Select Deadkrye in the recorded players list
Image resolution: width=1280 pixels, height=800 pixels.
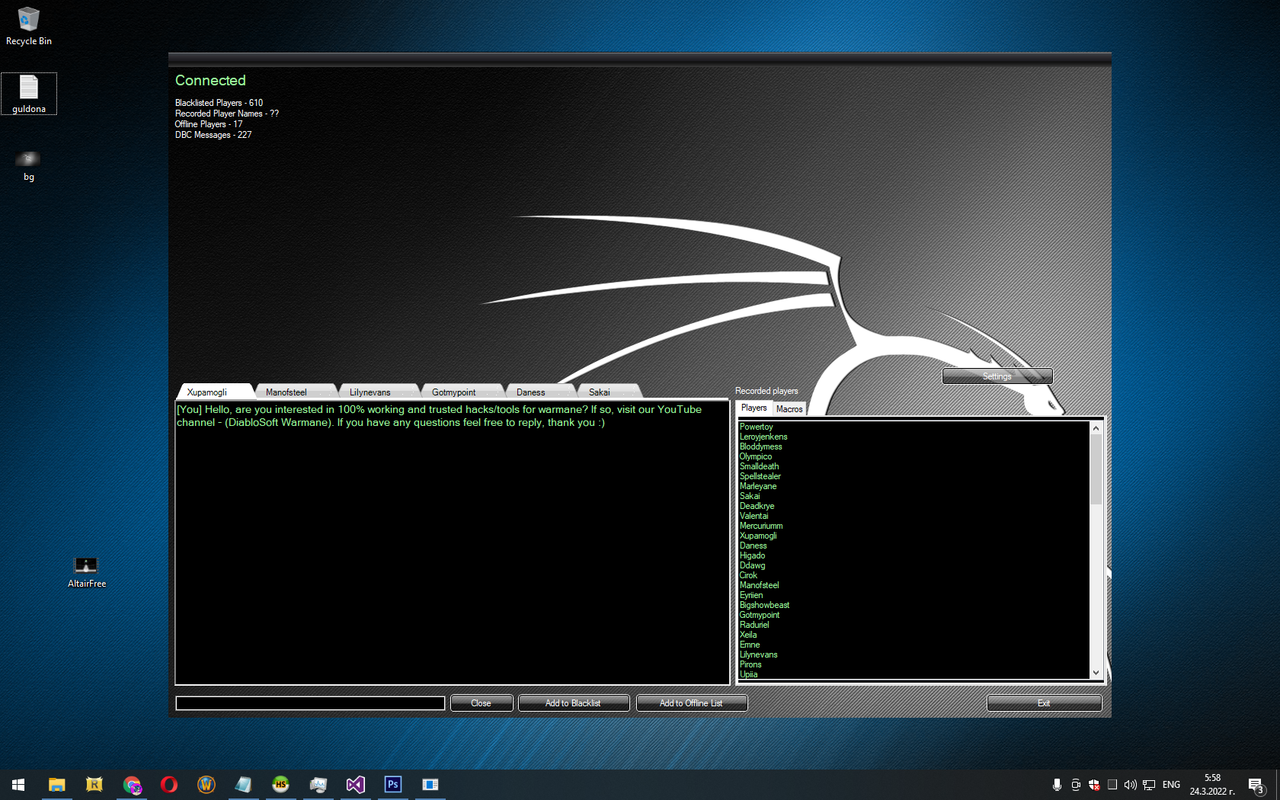tap(757, 506)
